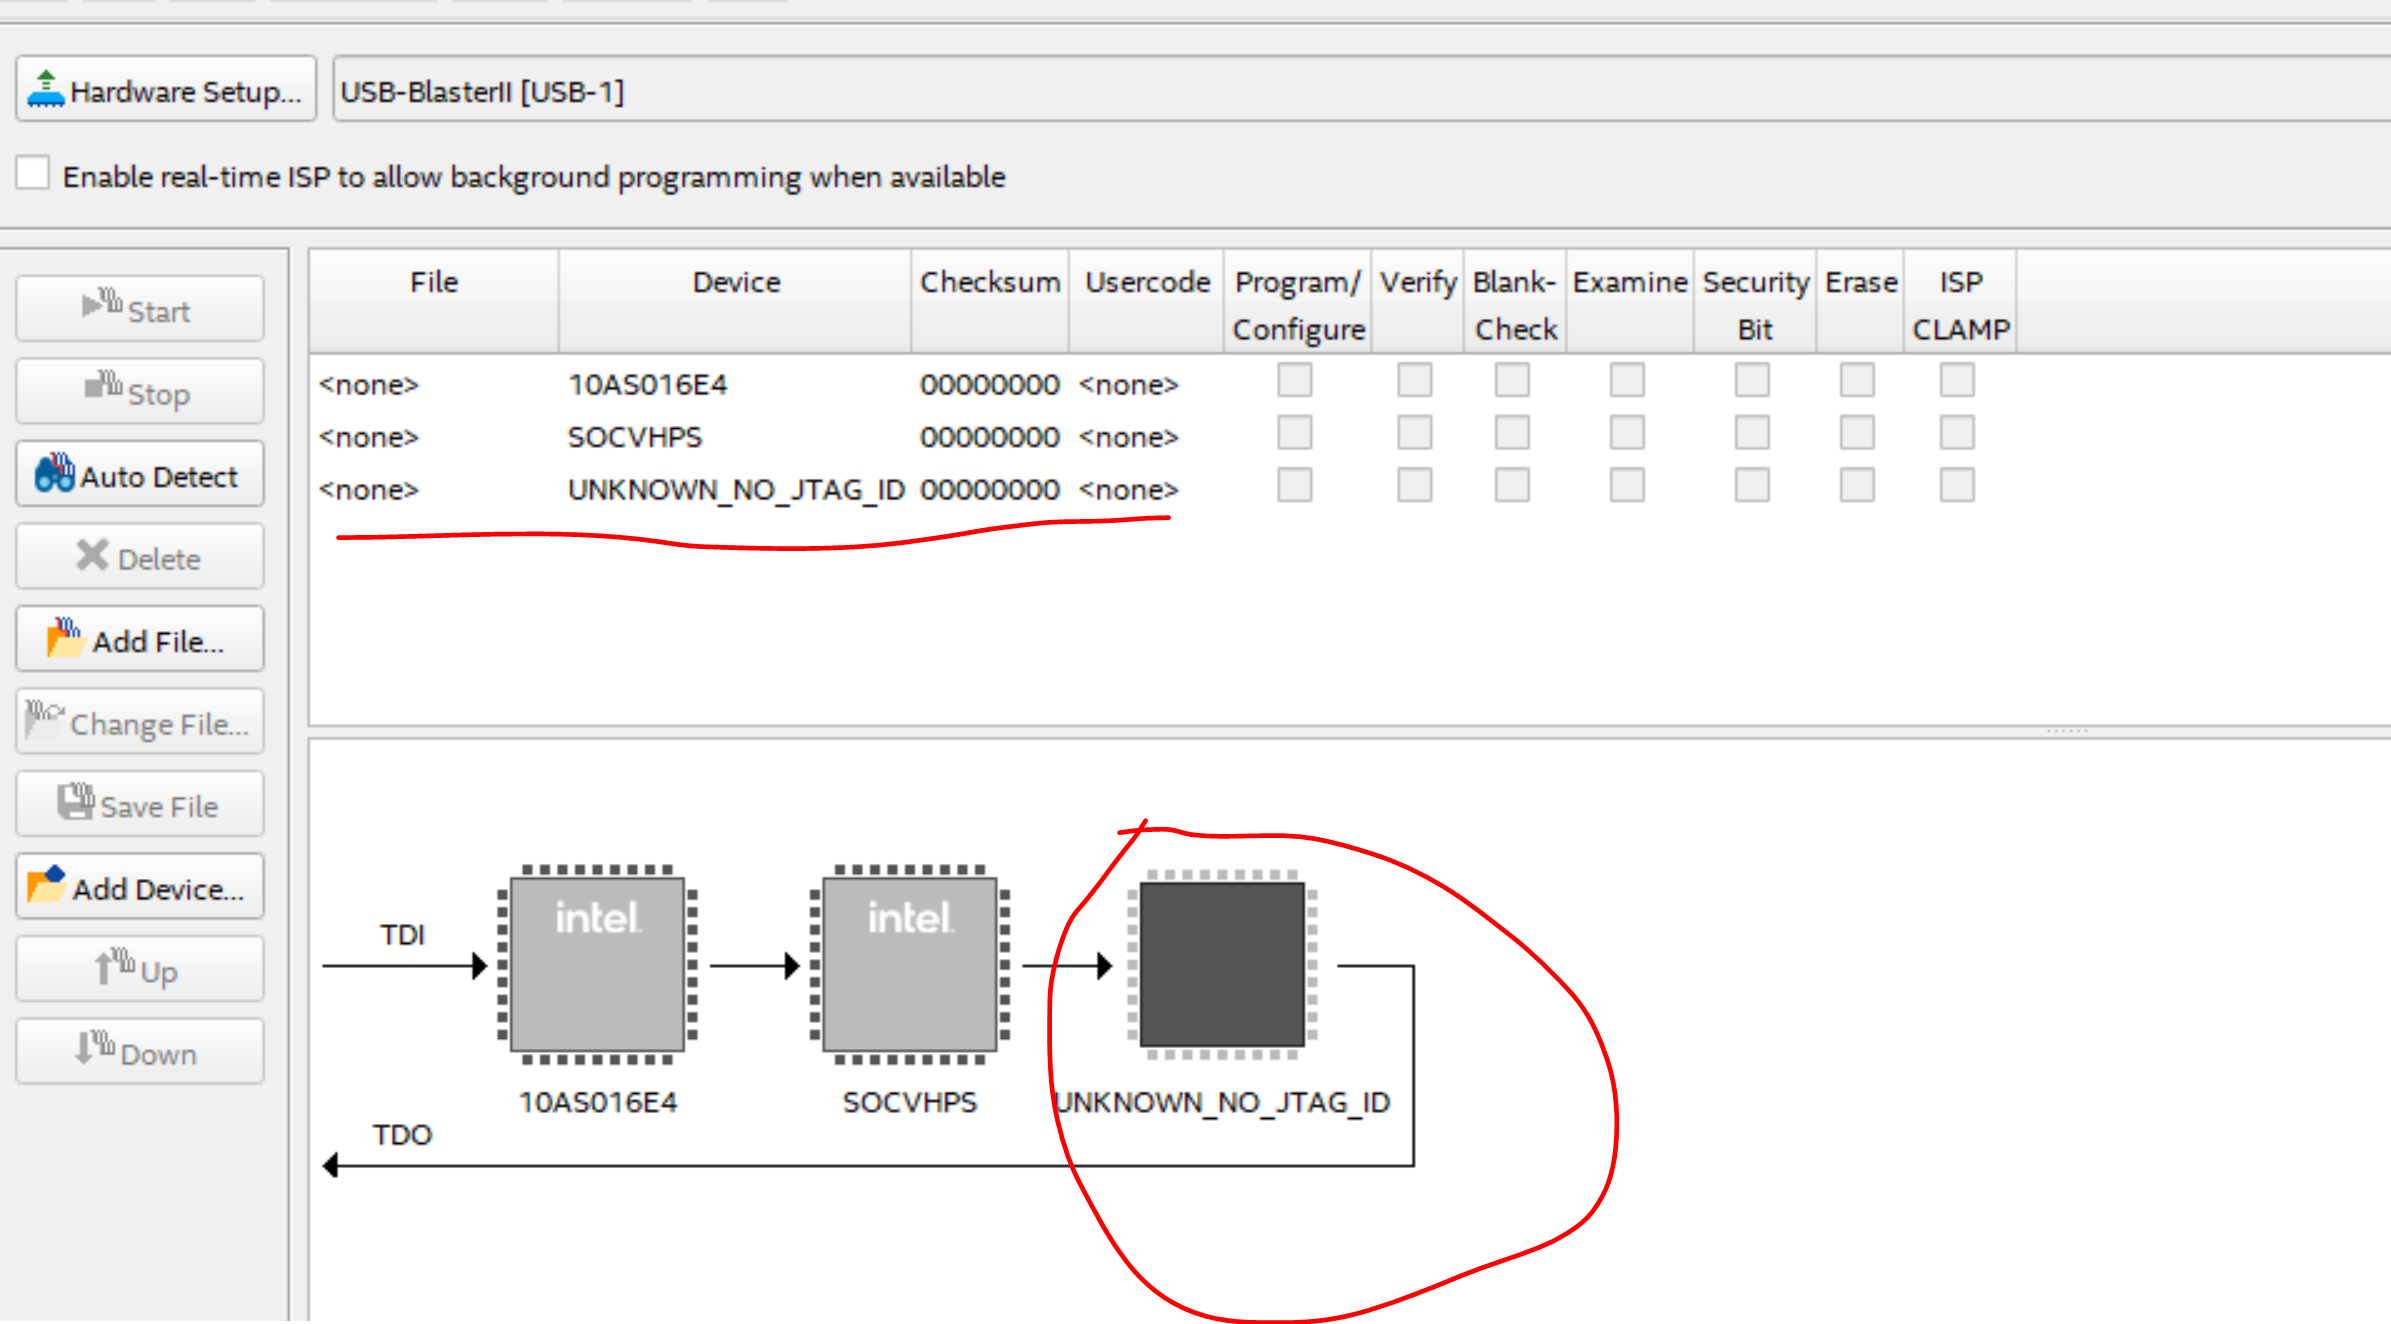Click Add File button
The width and height of the screenshot is (2391, 1324).
pyautogui.click(x=140, y=640)
